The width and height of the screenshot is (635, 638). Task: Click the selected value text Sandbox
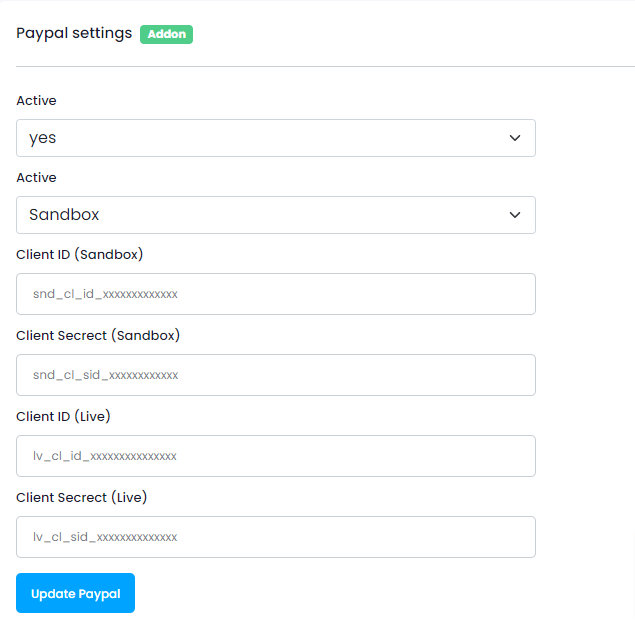tap(64, 215)
